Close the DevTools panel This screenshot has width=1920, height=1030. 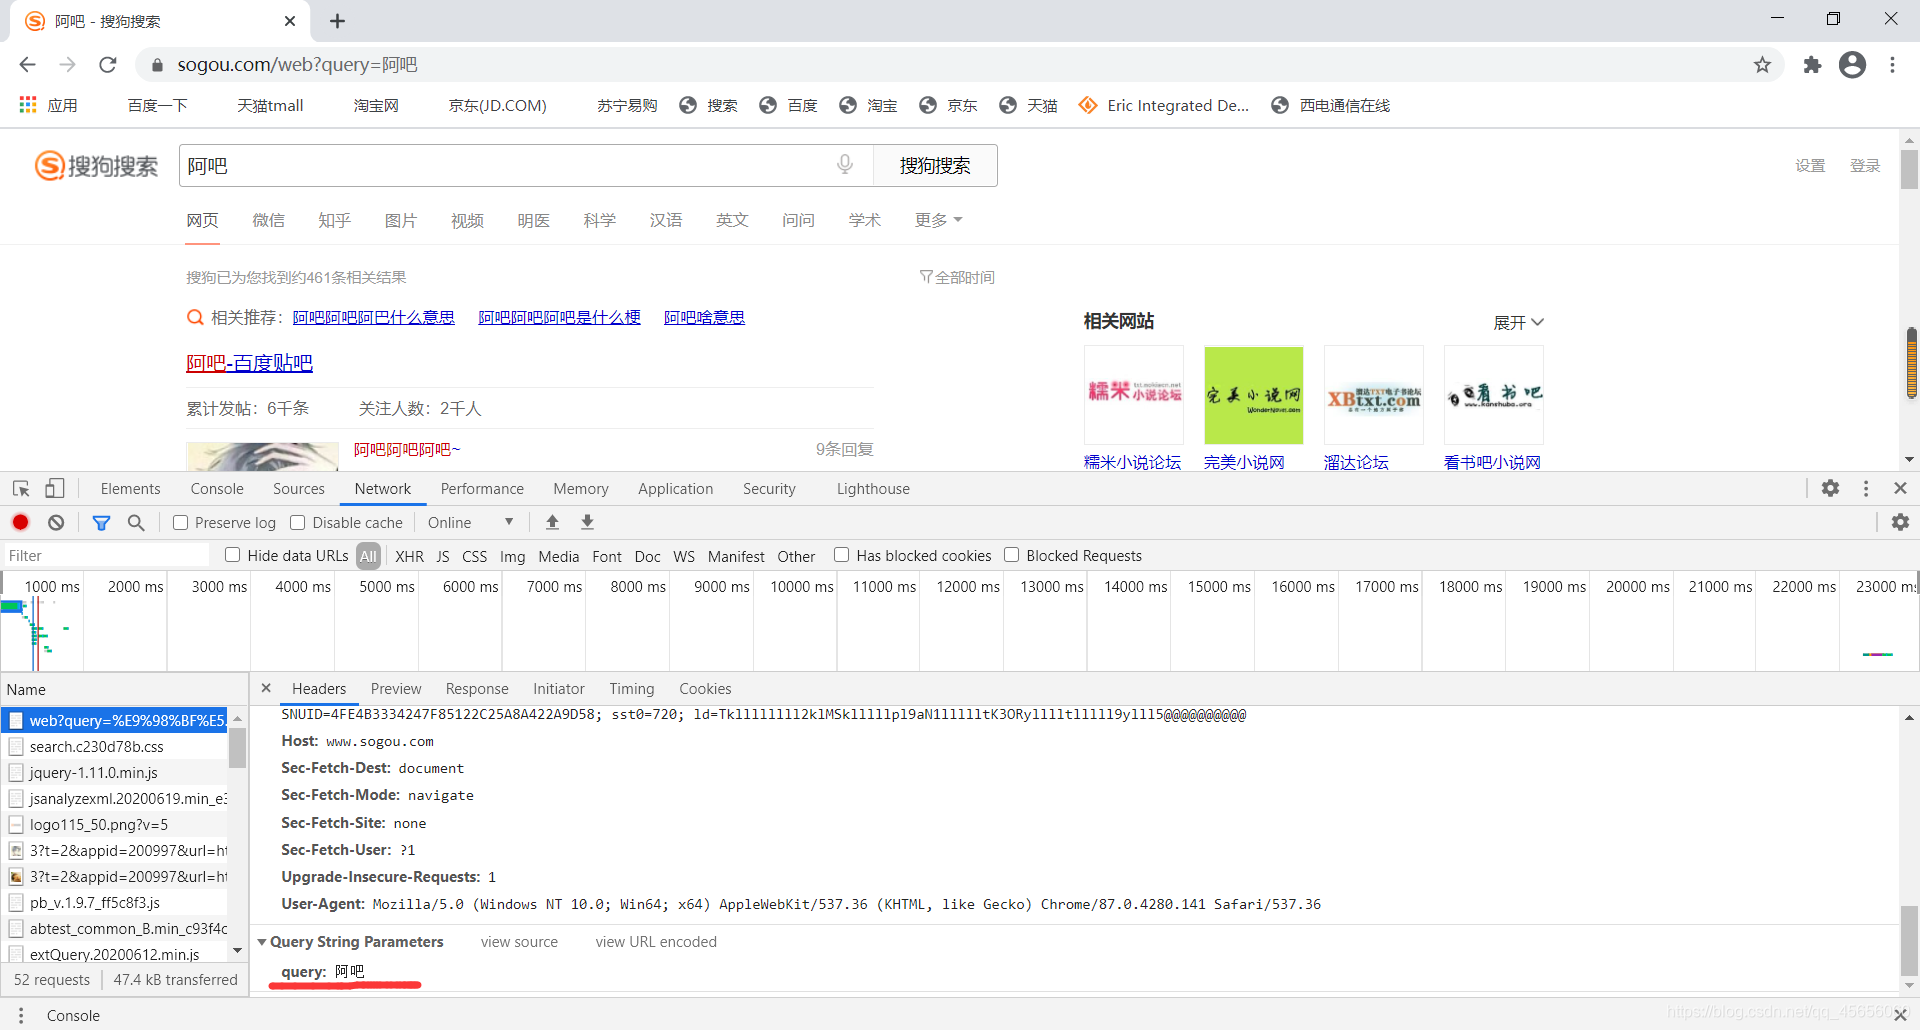[1900, 488]
